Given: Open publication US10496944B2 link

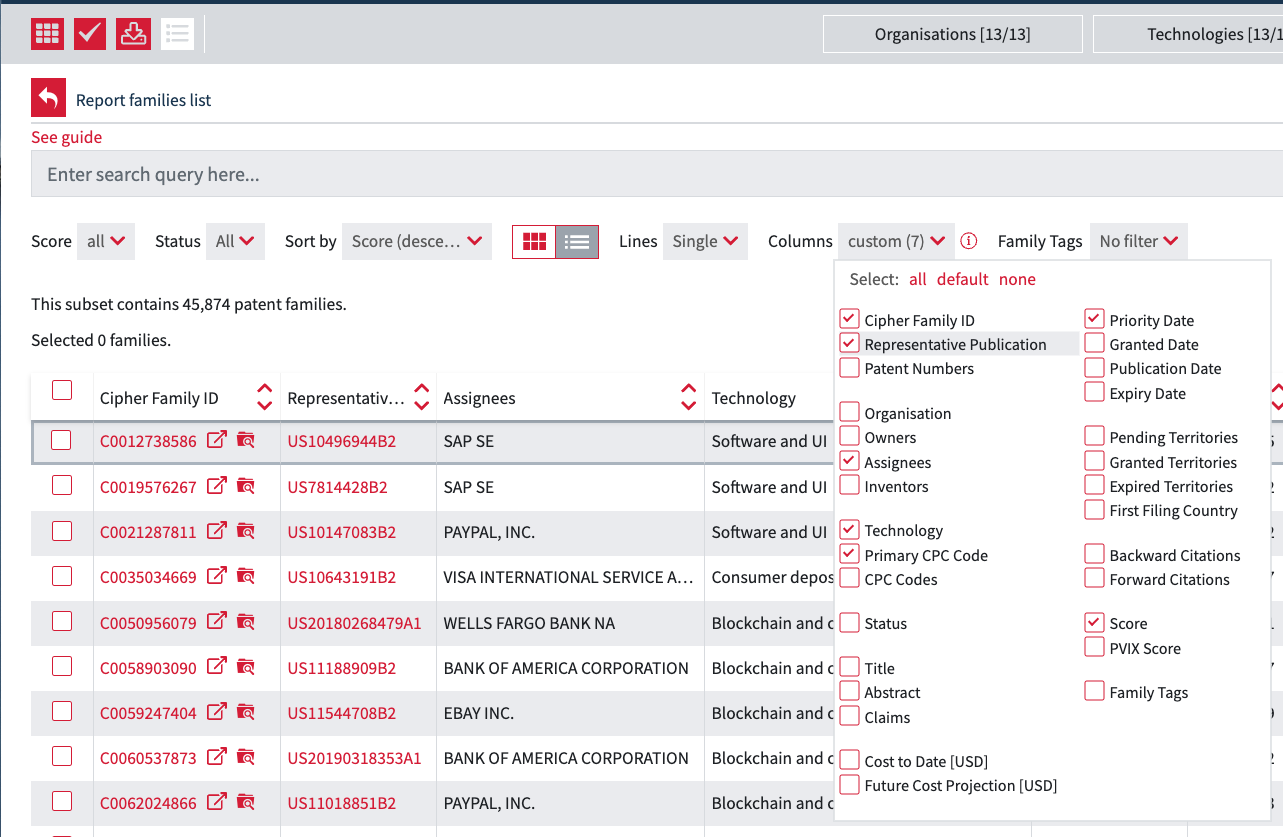Looking at the screenshot, I should [341, 441].
